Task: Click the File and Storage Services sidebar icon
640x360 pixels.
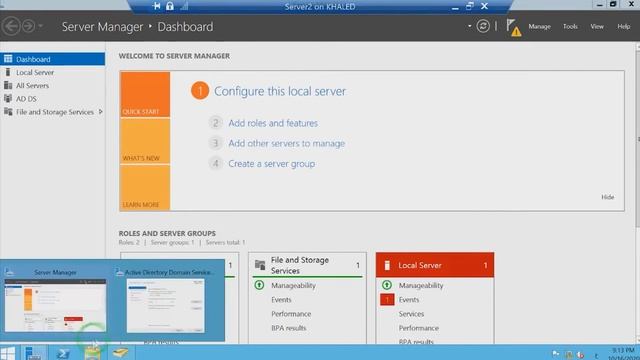Action: tap(8, 111)
